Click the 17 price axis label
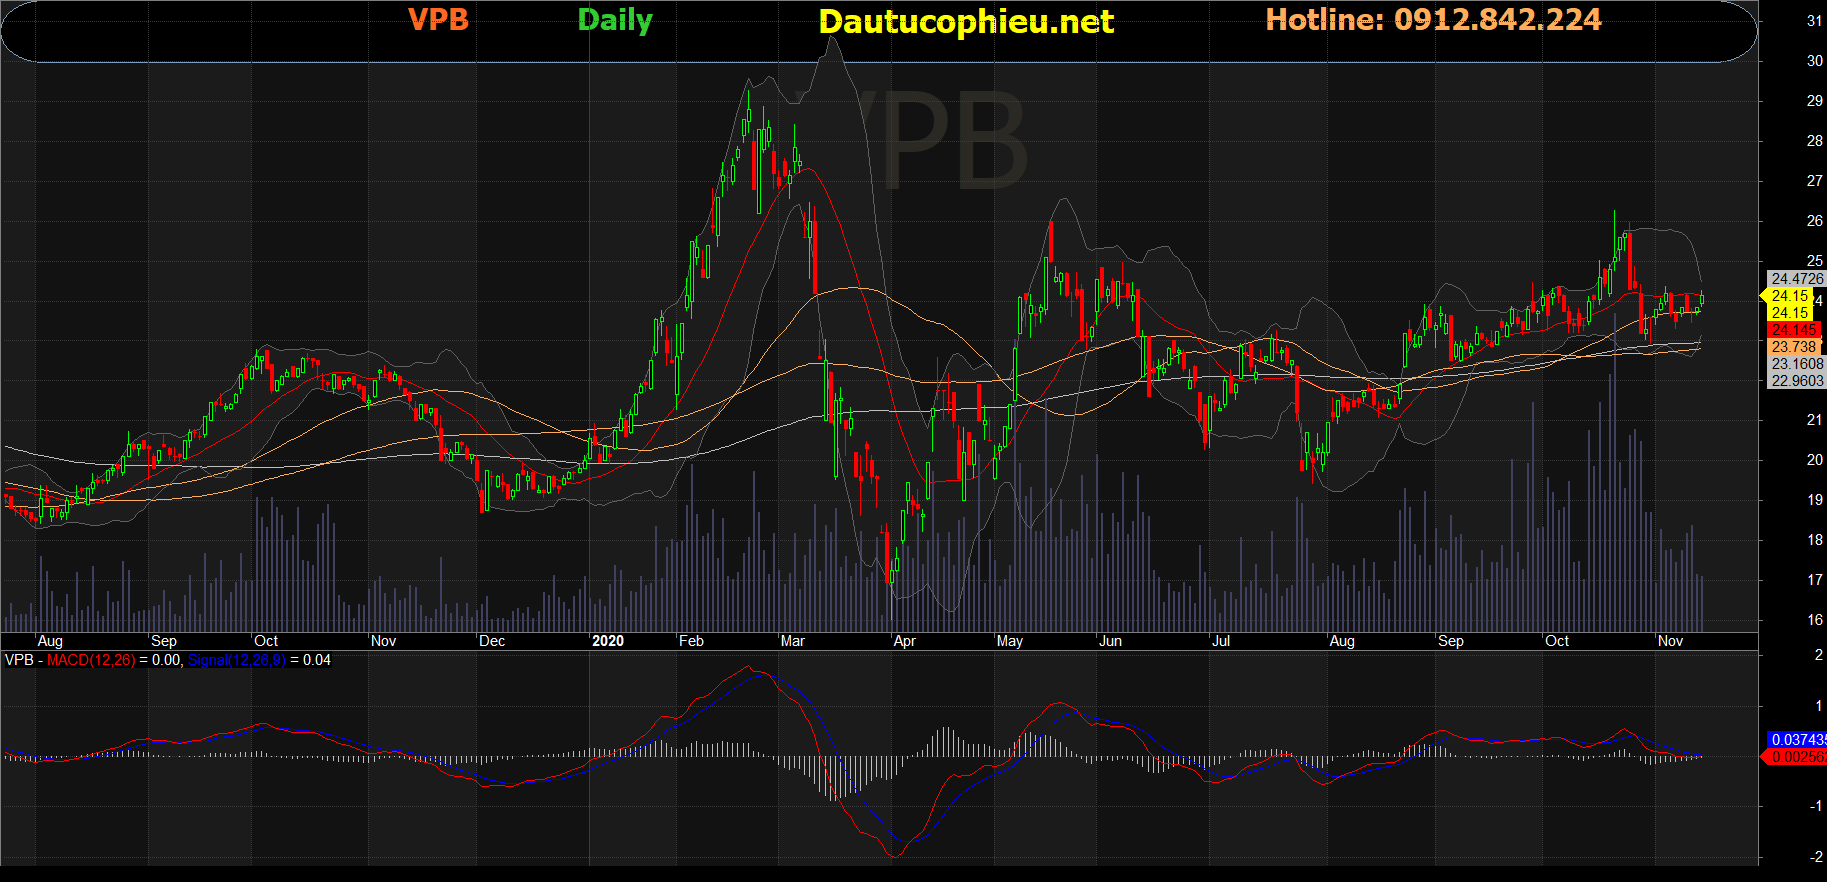This screenshot has height=882, width=1827. pyautogui.click(x=1814, y=580)
